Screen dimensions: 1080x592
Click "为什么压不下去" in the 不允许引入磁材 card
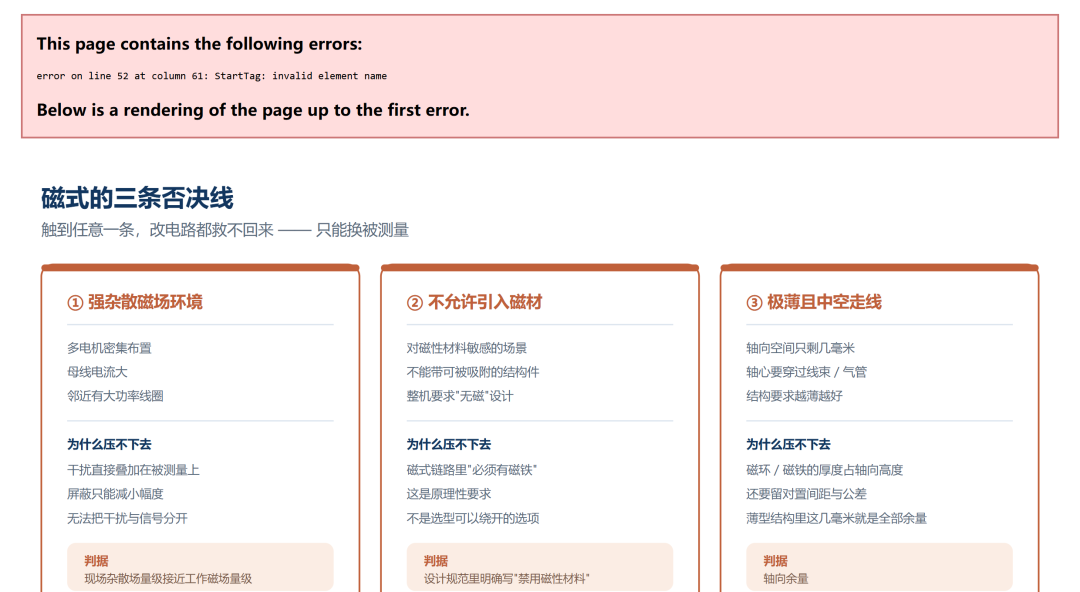pos(448,445)
